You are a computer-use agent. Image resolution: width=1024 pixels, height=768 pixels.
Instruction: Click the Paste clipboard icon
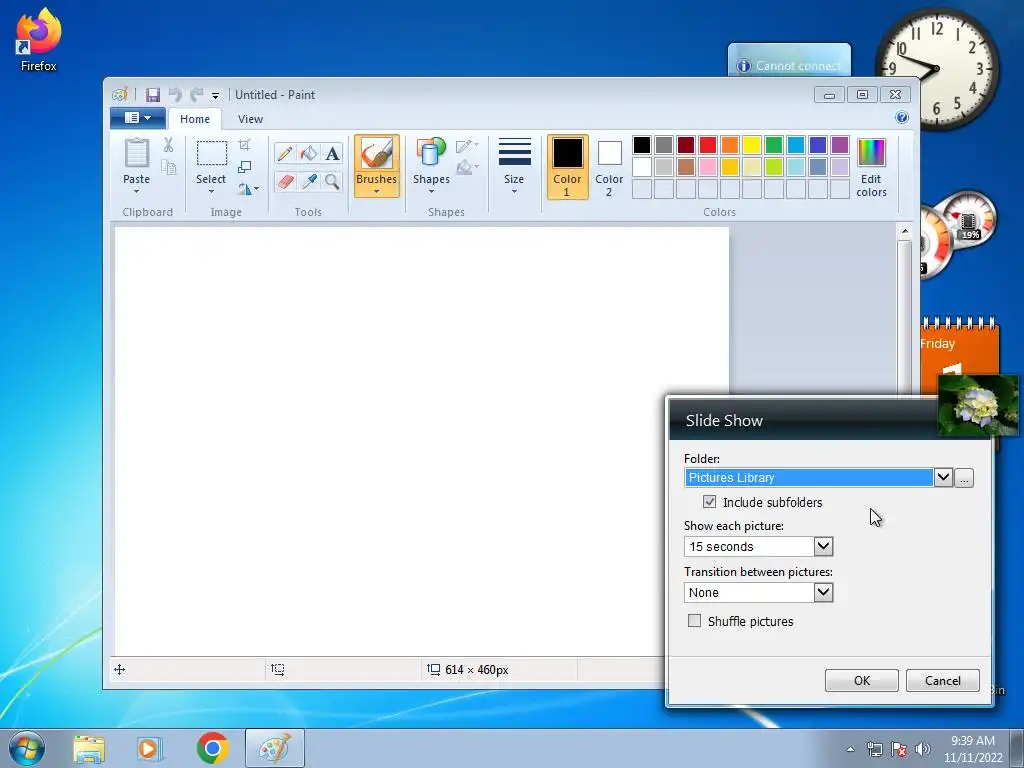pyautogui.click(x=136, y=153)
